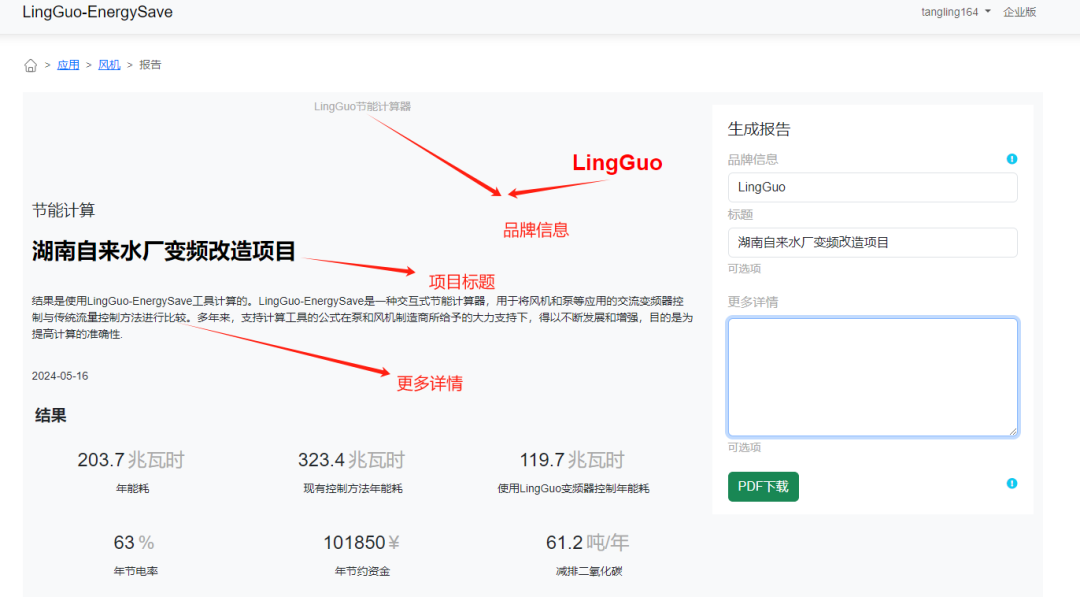Click the 101850 ¥ savings value
1080x597 pixels.
362,543
